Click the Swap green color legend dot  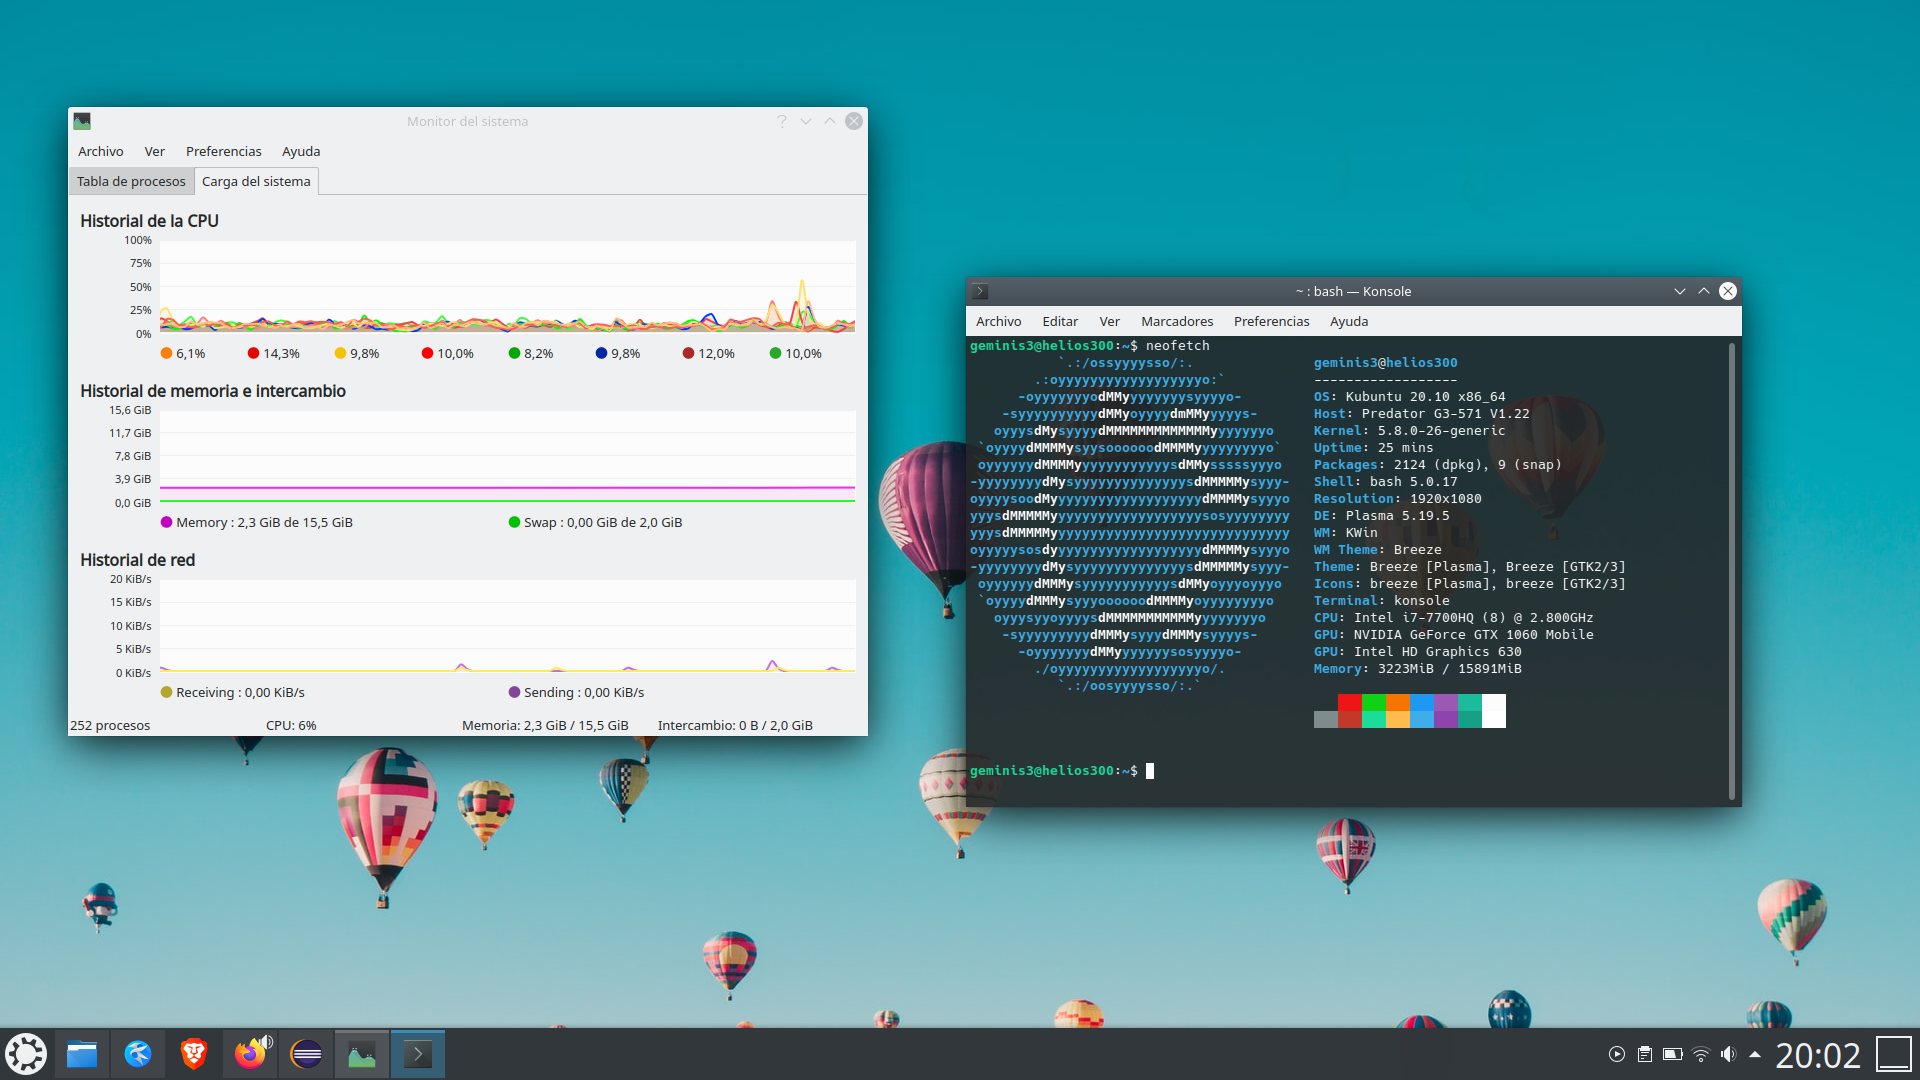514,522
